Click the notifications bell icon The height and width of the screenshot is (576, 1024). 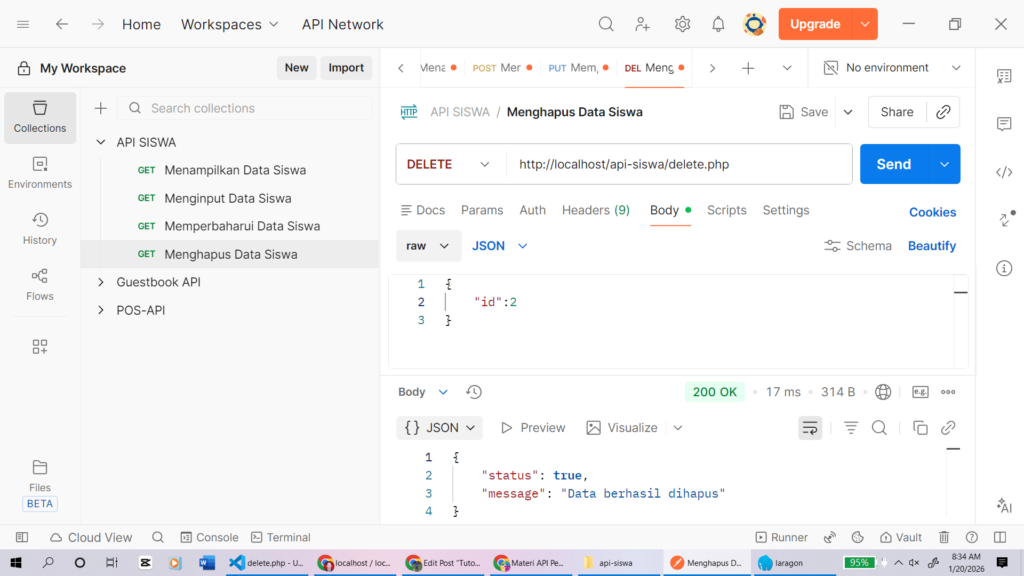click(x=718, y=24)
